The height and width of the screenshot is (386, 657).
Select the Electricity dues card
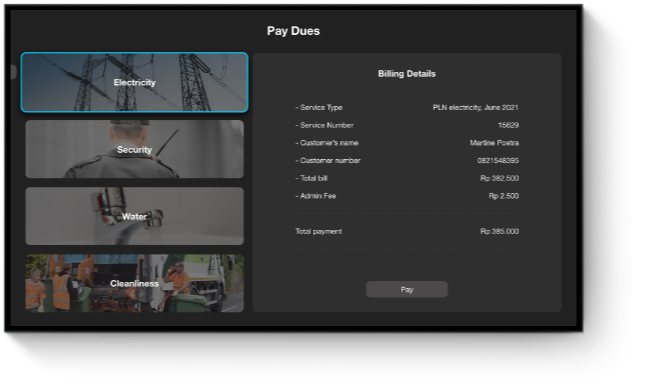[135, 82]
